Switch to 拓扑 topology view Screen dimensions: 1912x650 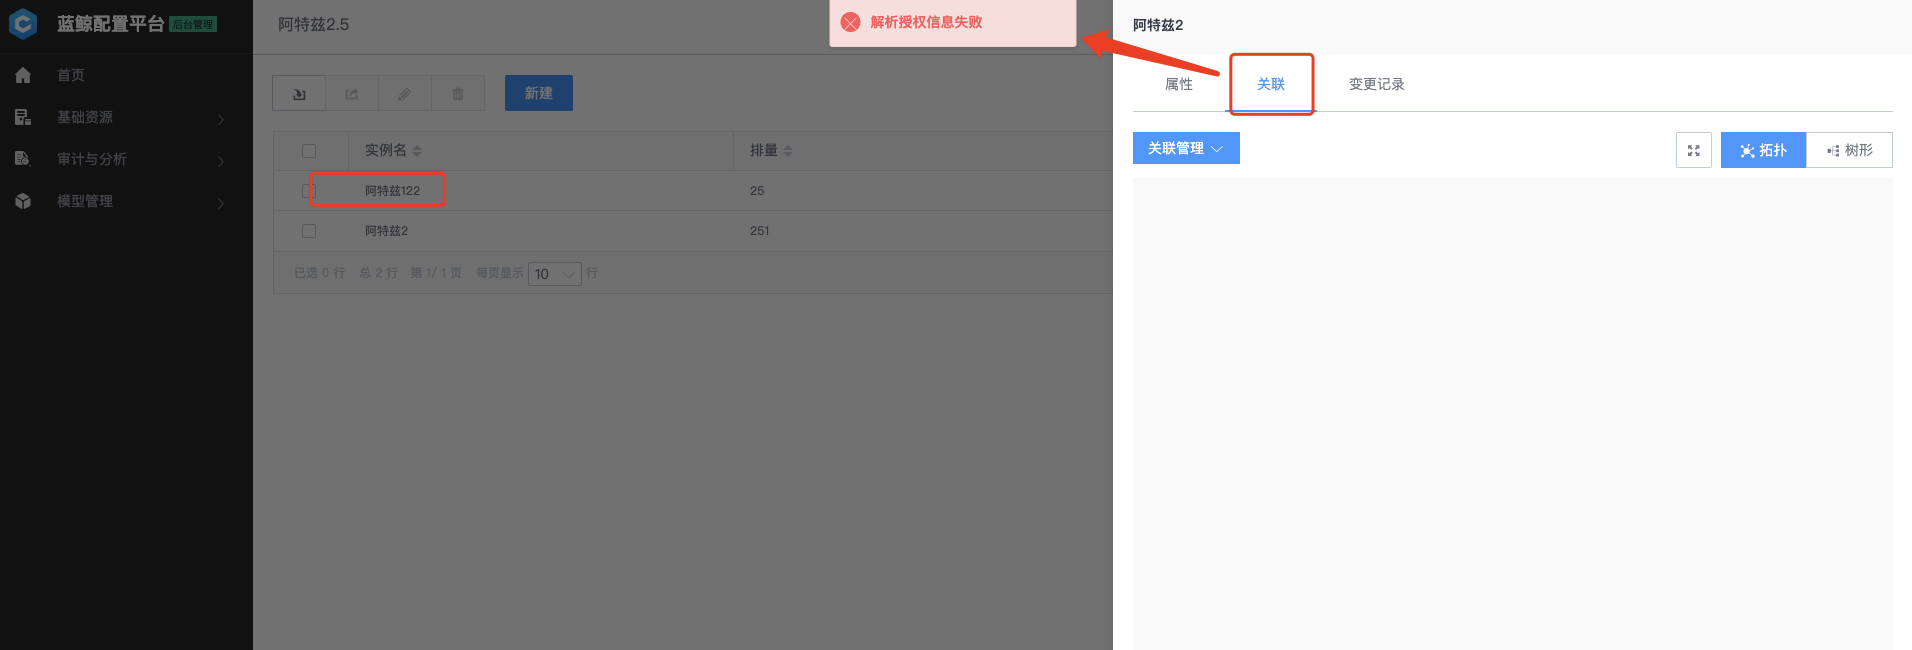pos(1763,150)
